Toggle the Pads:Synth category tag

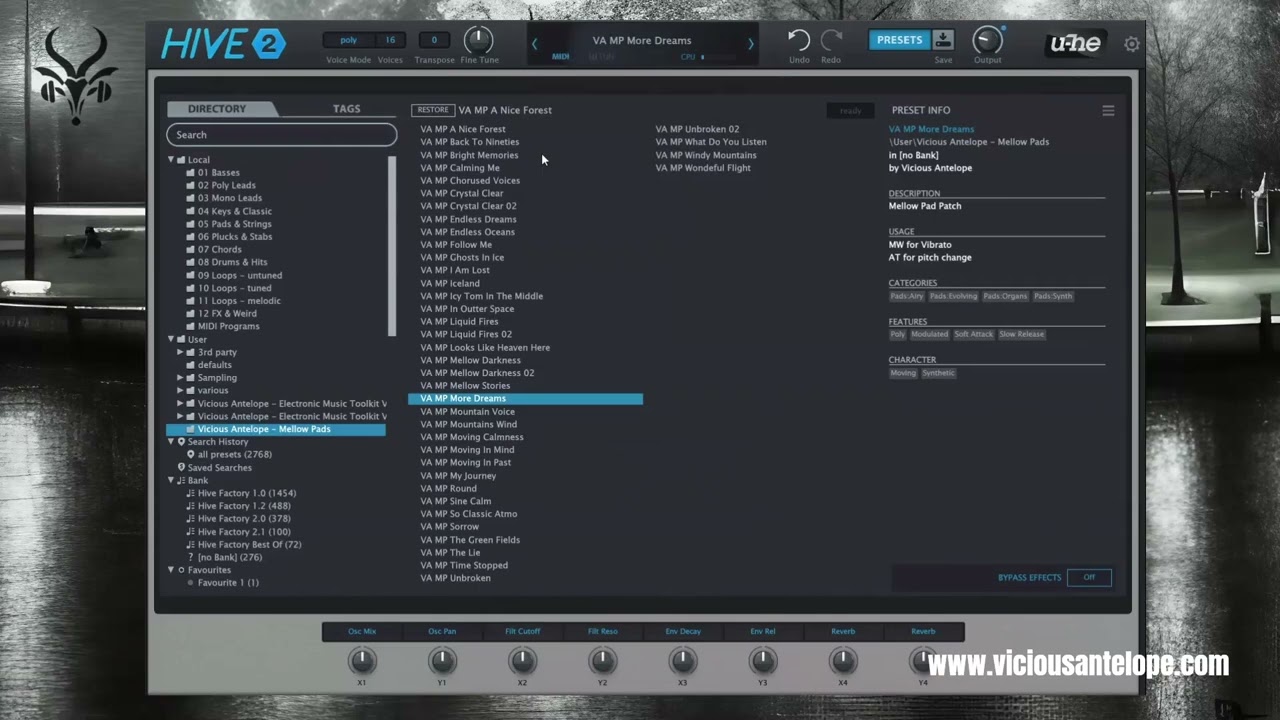coord(1053,296)
